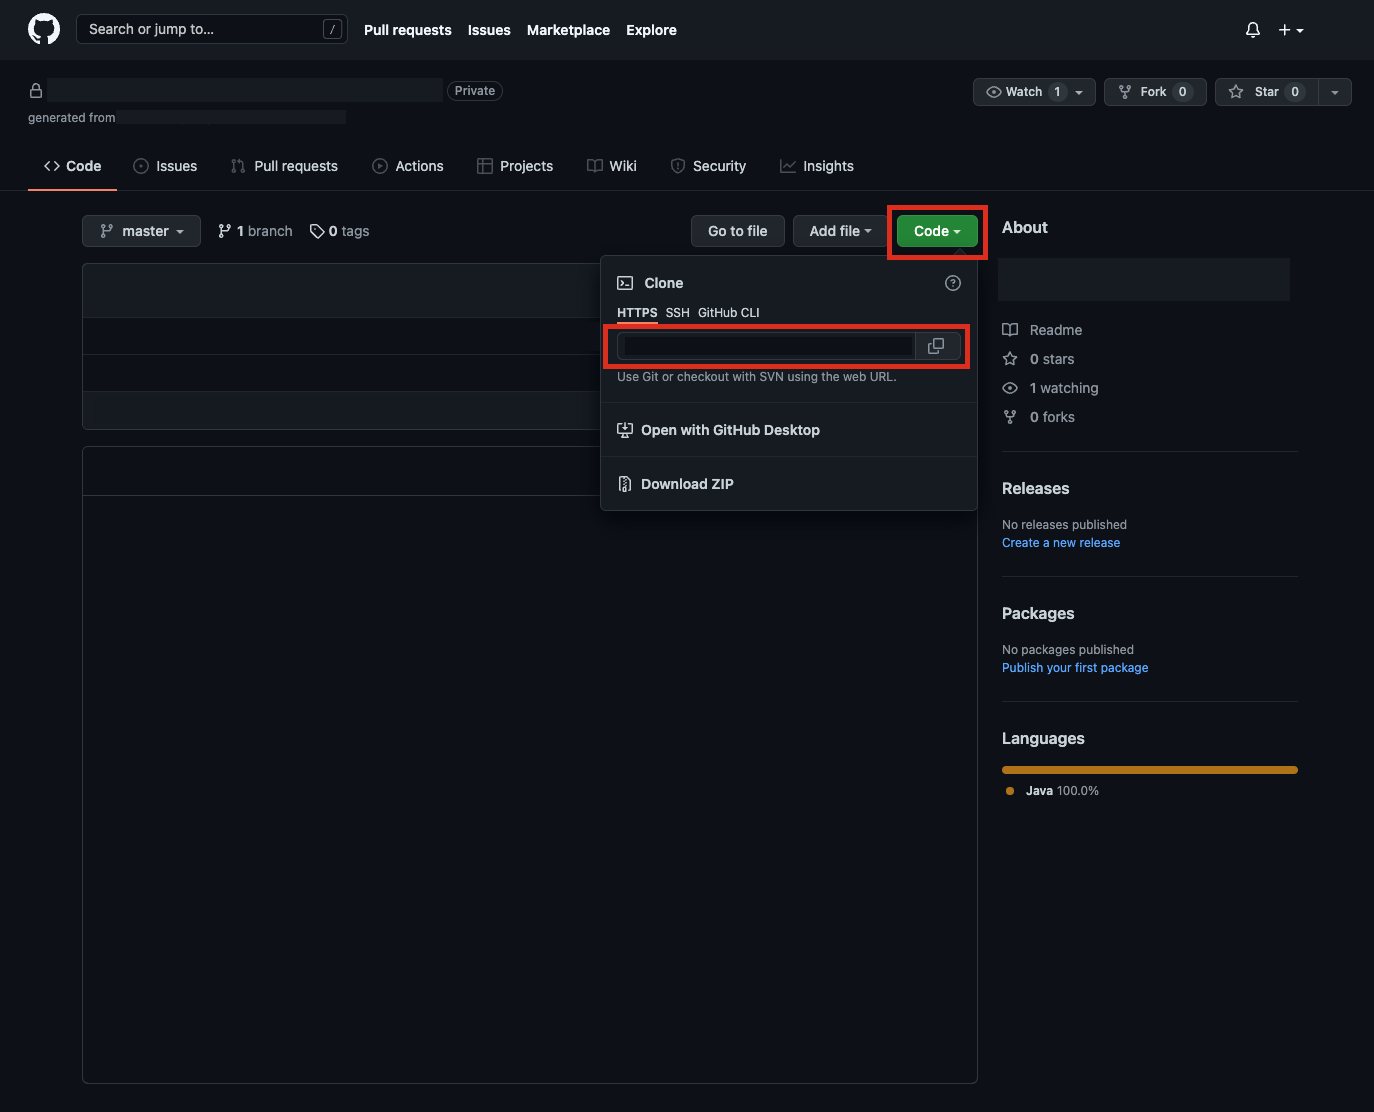Copy the clone URL to clipboard
Image resolution: width=1374 pixels, height=1112 pixels.
click(x=936, y=346)
